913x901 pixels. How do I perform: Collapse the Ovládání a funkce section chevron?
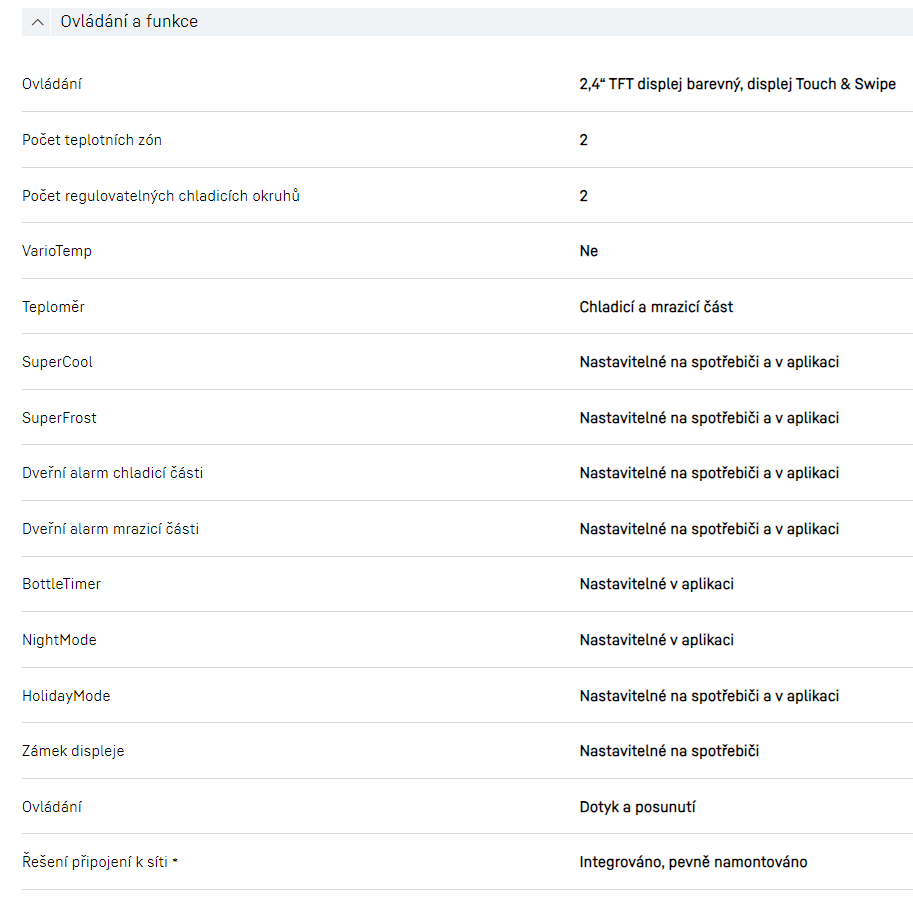pos(38,22)
